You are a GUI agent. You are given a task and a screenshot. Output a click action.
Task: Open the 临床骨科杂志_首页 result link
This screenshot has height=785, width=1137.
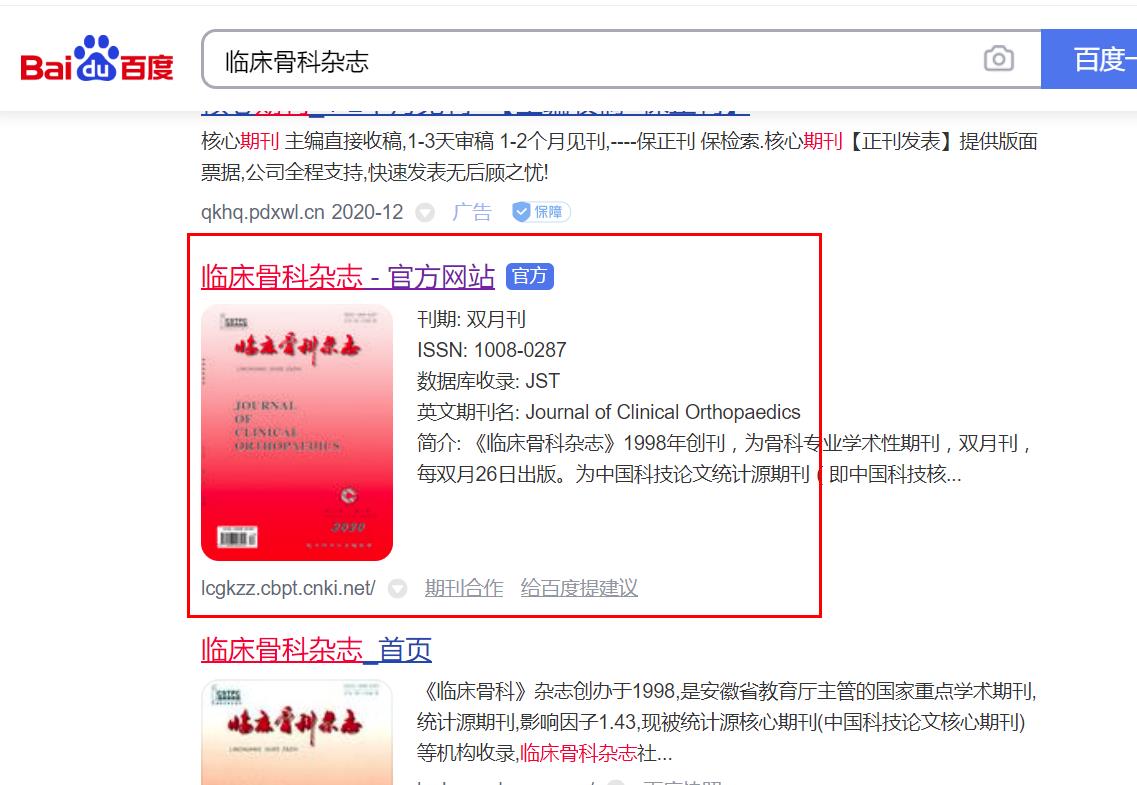point(316,649)
